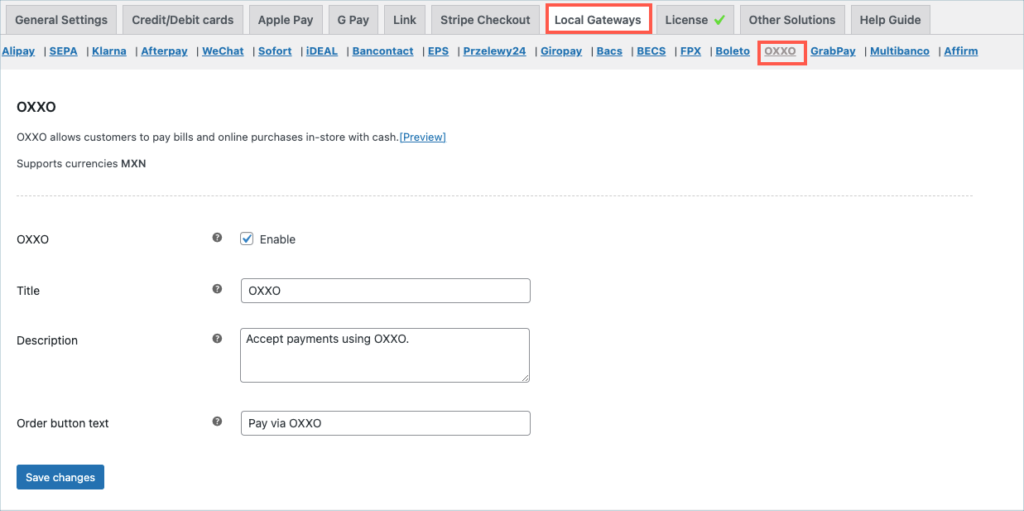Go to Giropay gateway link
The image size is (1024, 511).
561,51
